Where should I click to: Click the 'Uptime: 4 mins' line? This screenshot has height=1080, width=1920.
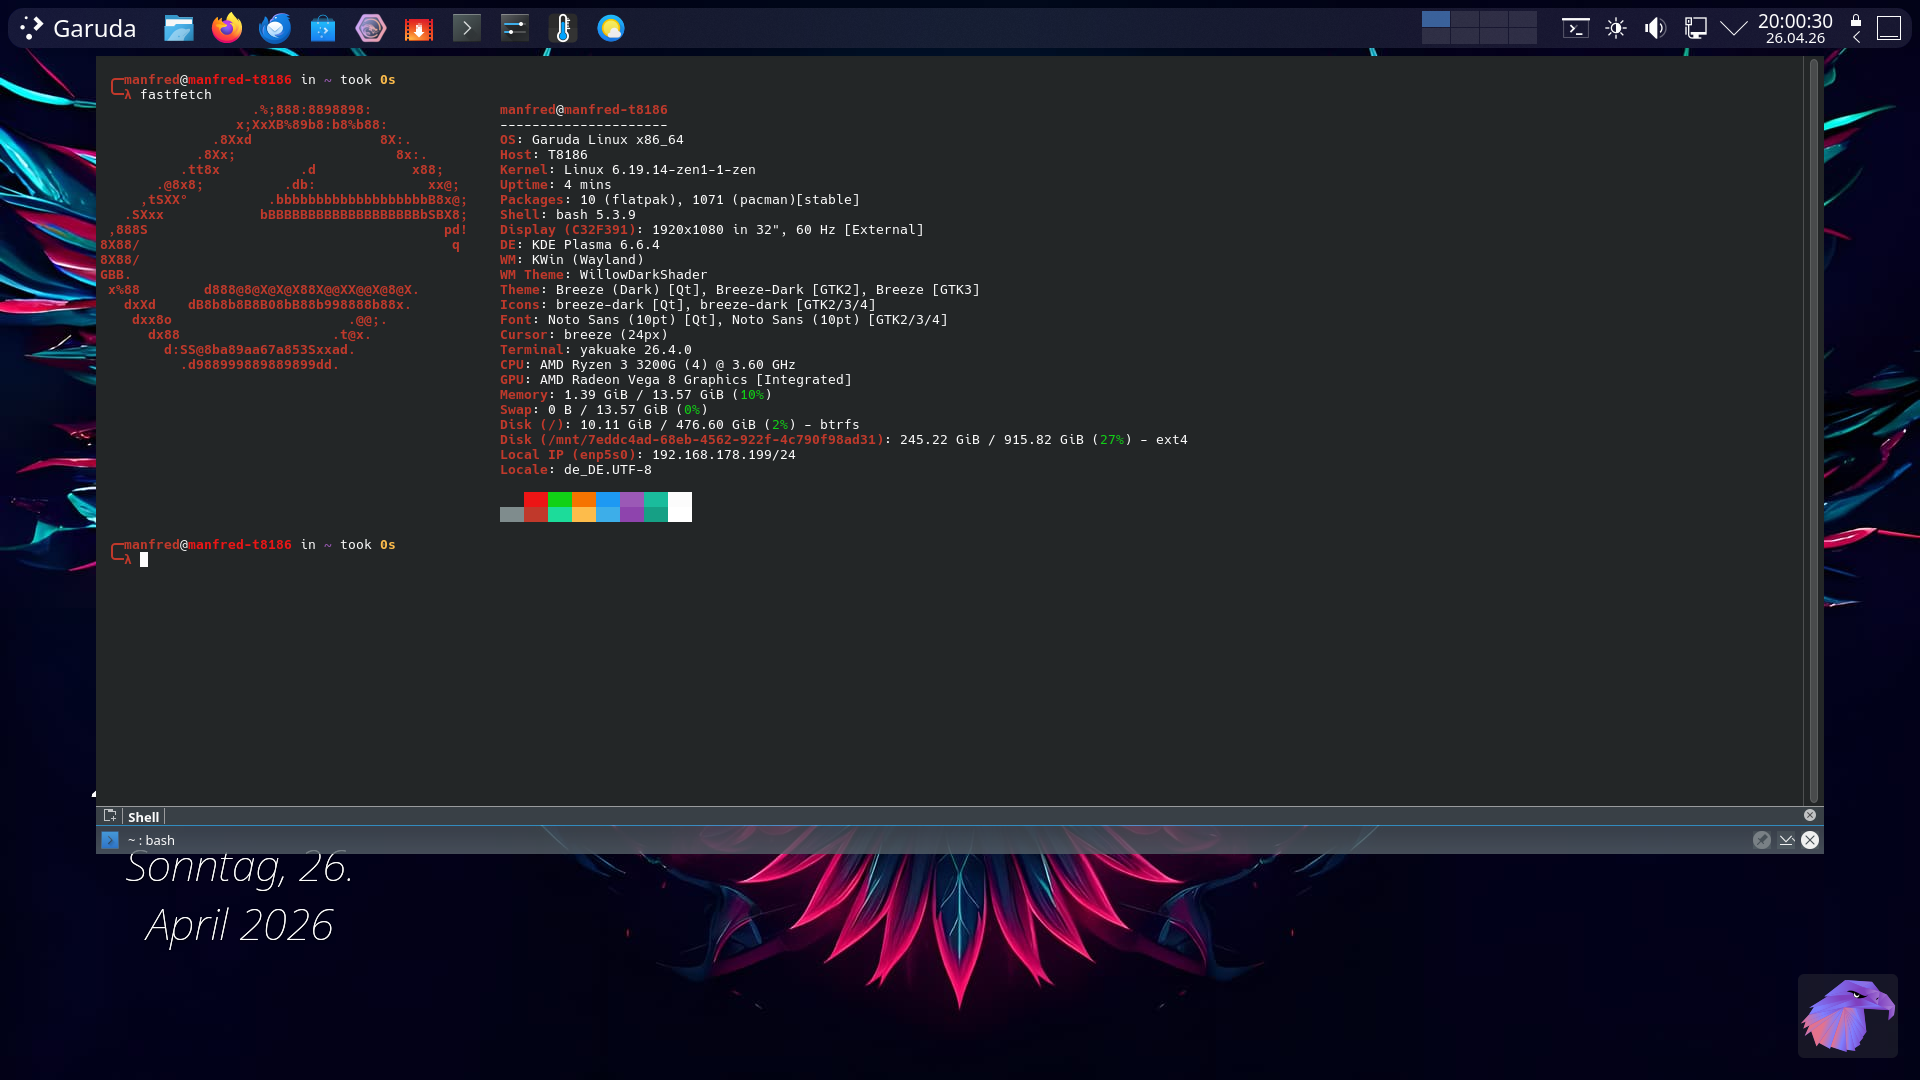coord(556,185)
